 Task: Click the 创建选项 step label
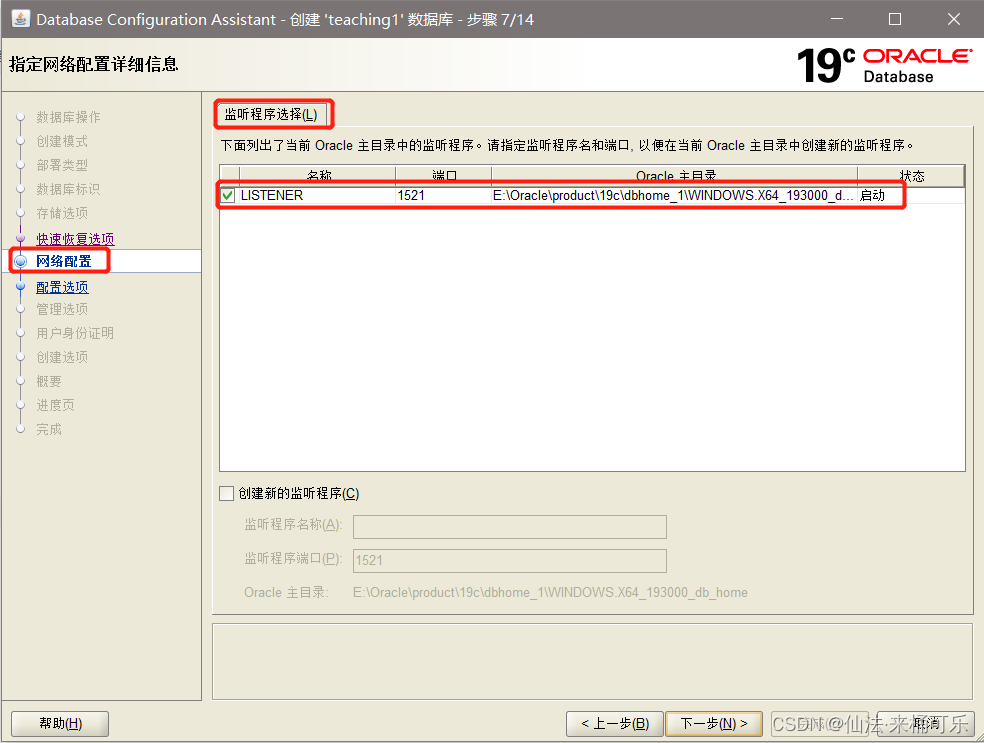[62, 357]
